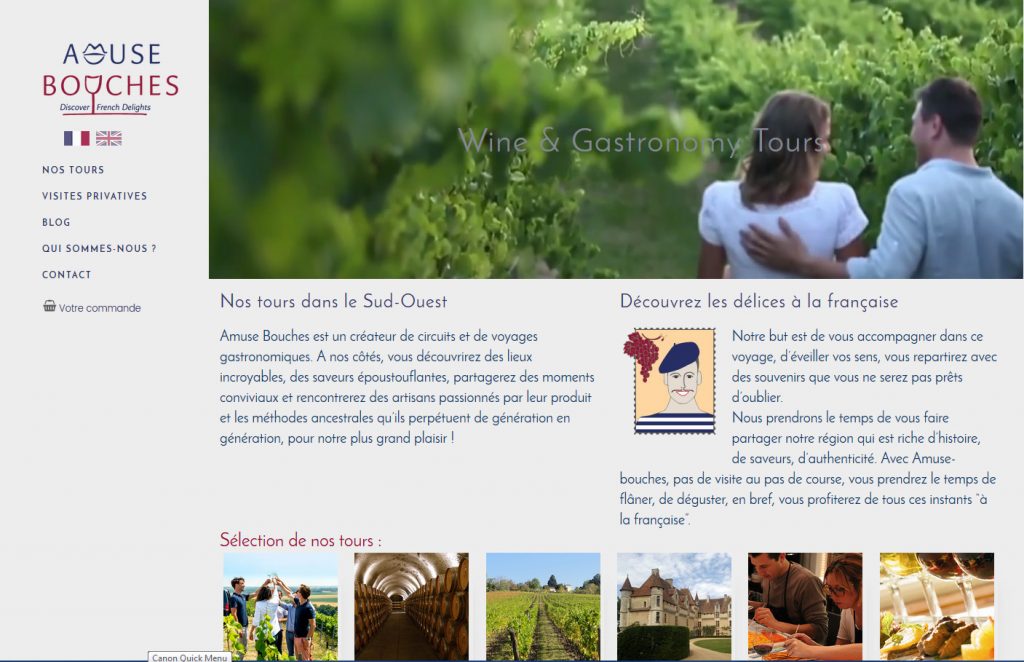Select the cooking class tour thumbnail

805,607
